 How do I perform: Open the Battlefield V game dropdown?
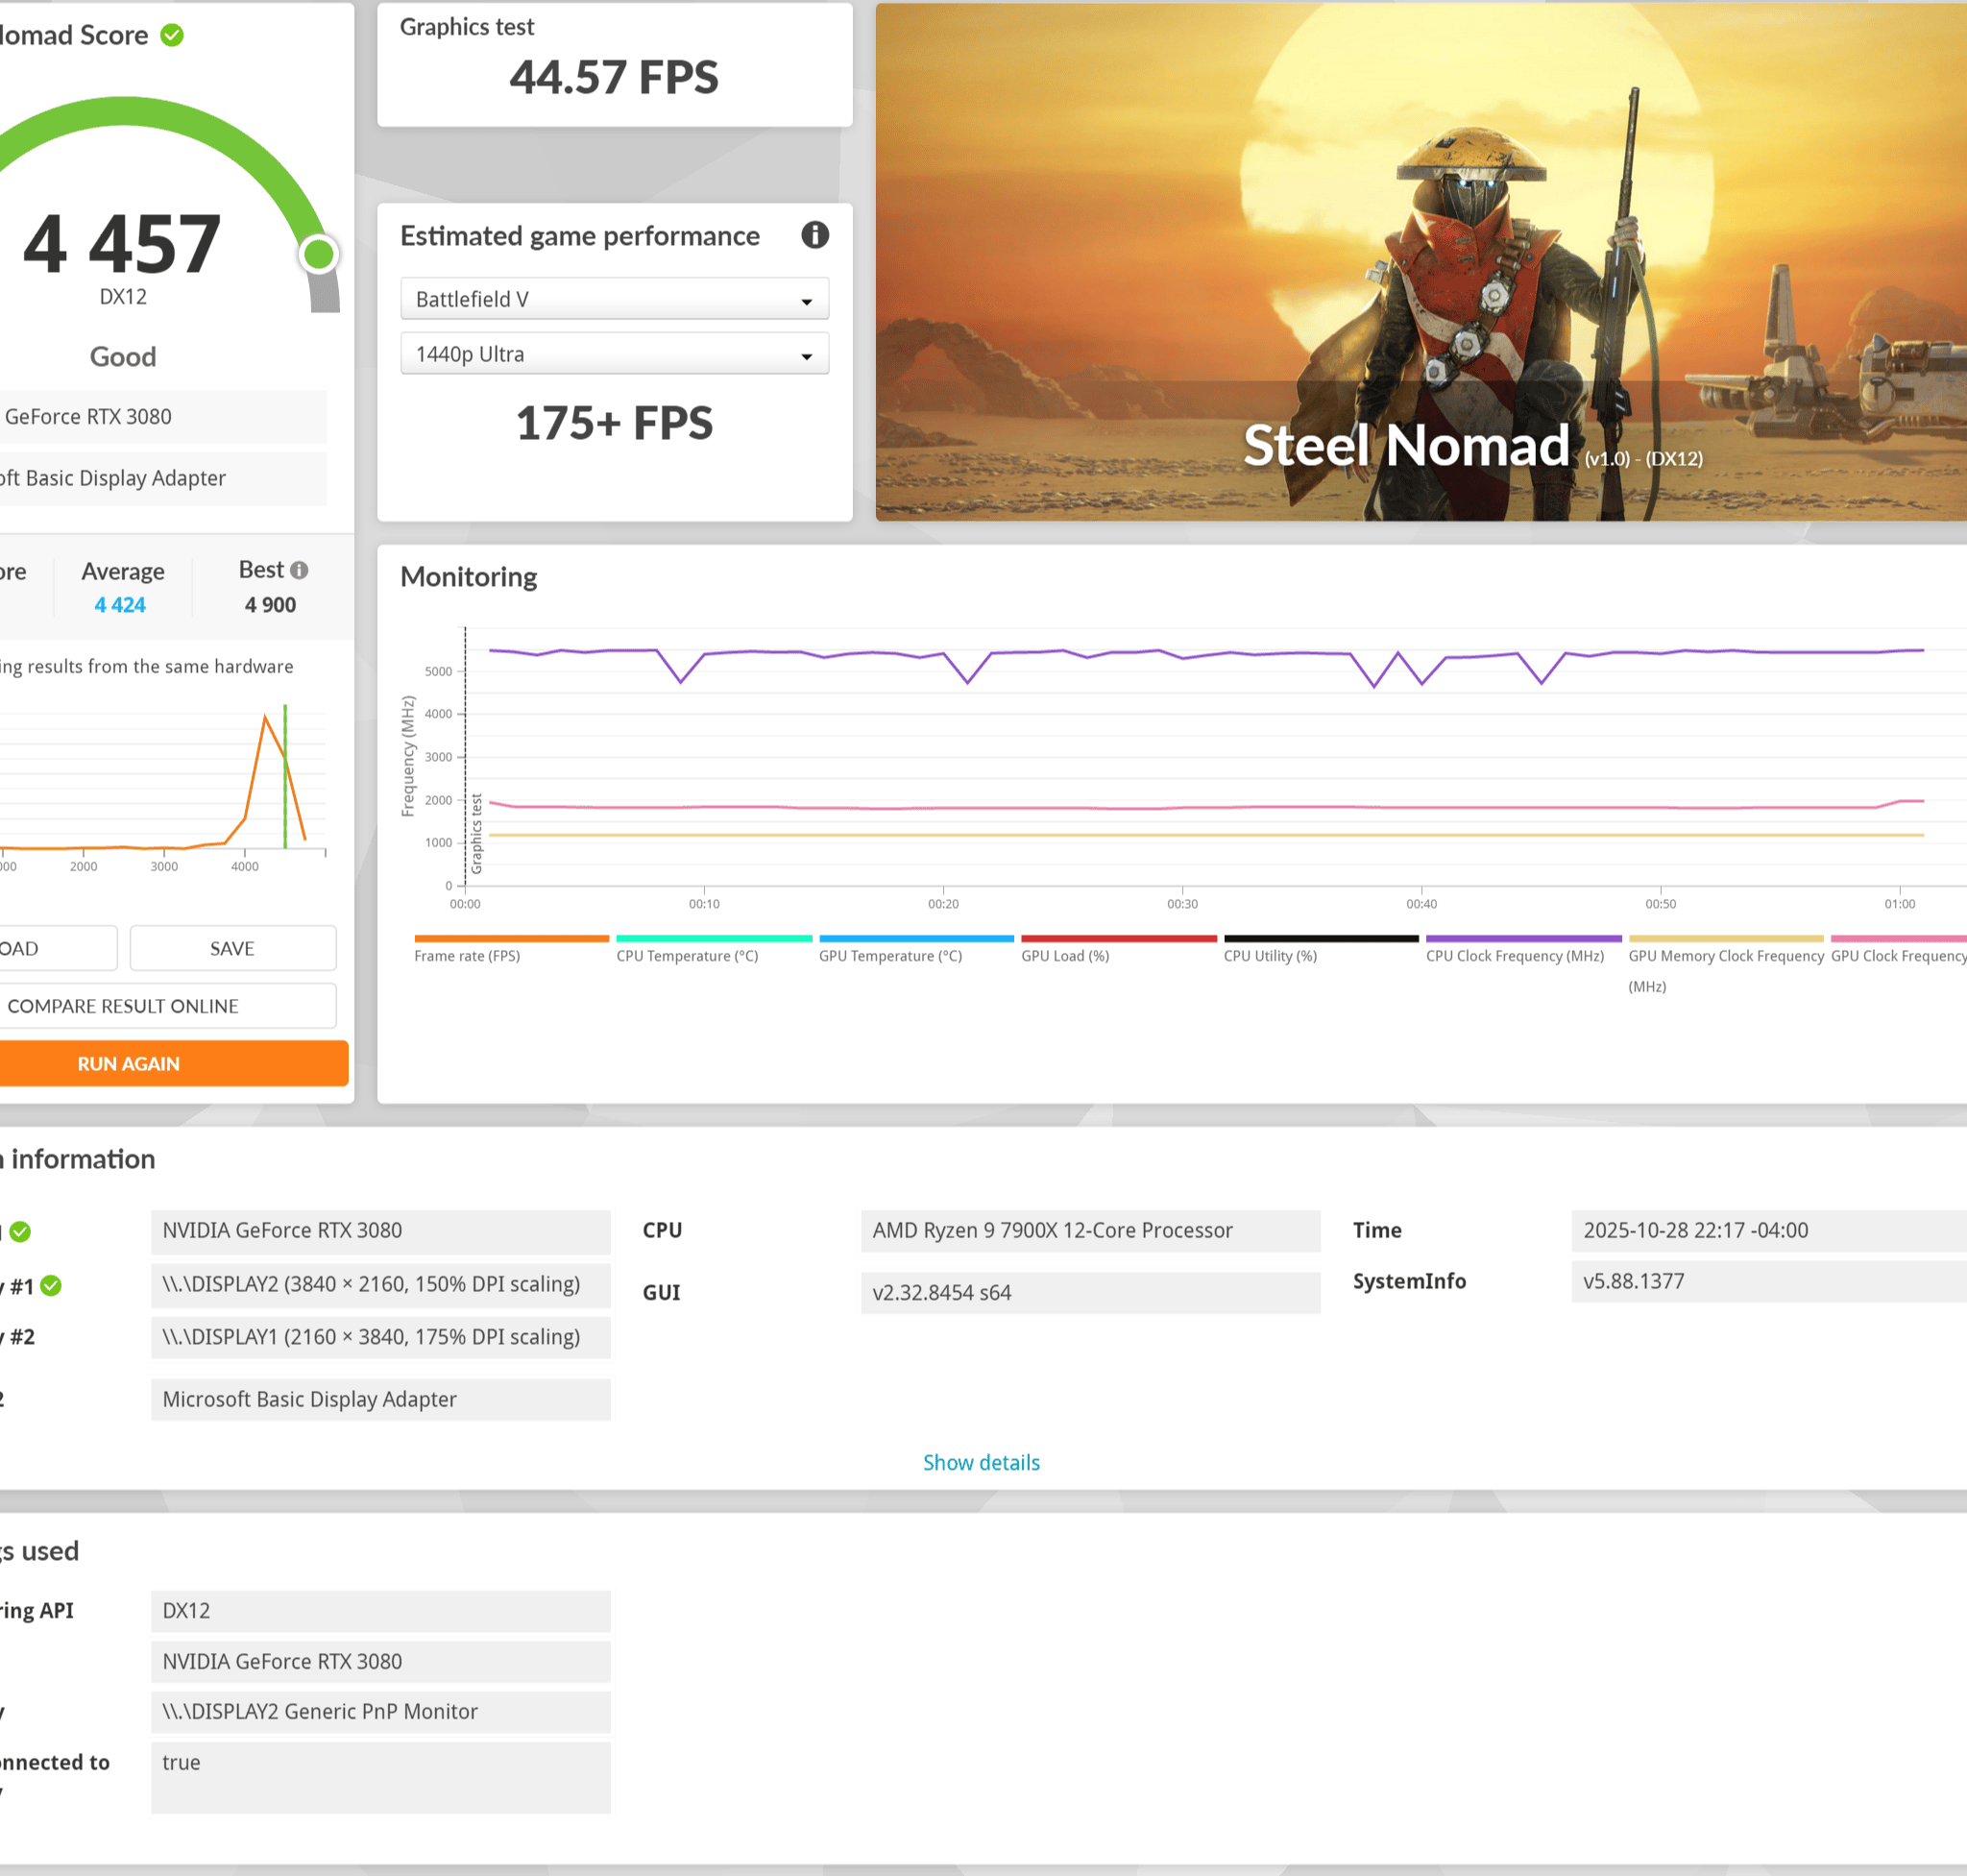[x=614, y=299]
